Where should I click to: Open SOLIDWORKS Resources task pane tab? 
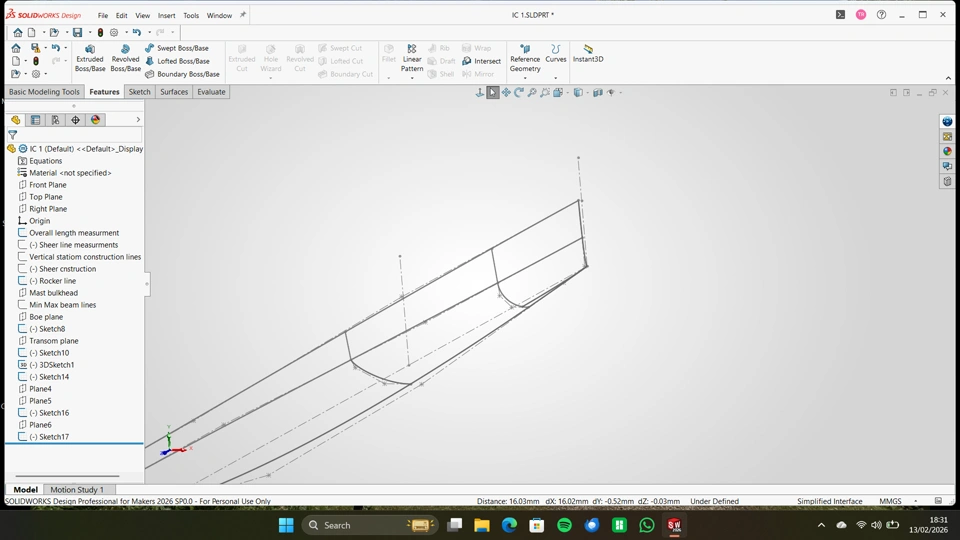[x=947, y=121]
